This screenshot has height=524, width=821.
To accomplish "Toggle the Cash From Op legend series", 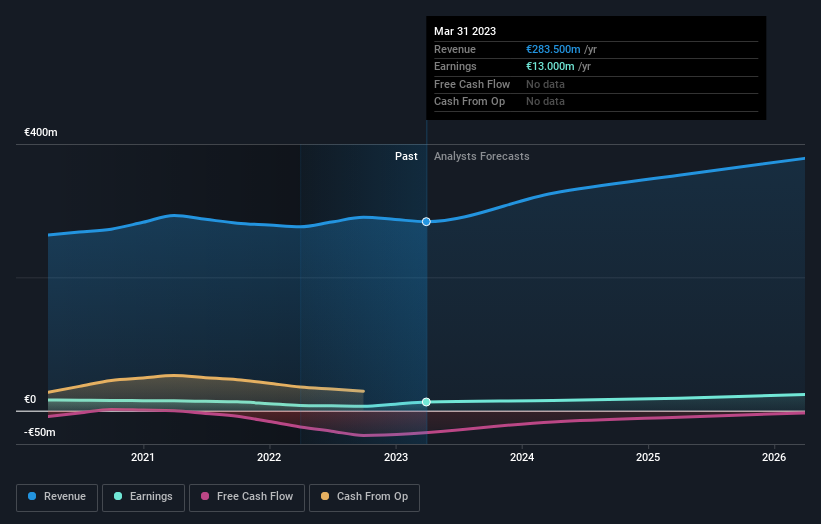I will point(364,497).
